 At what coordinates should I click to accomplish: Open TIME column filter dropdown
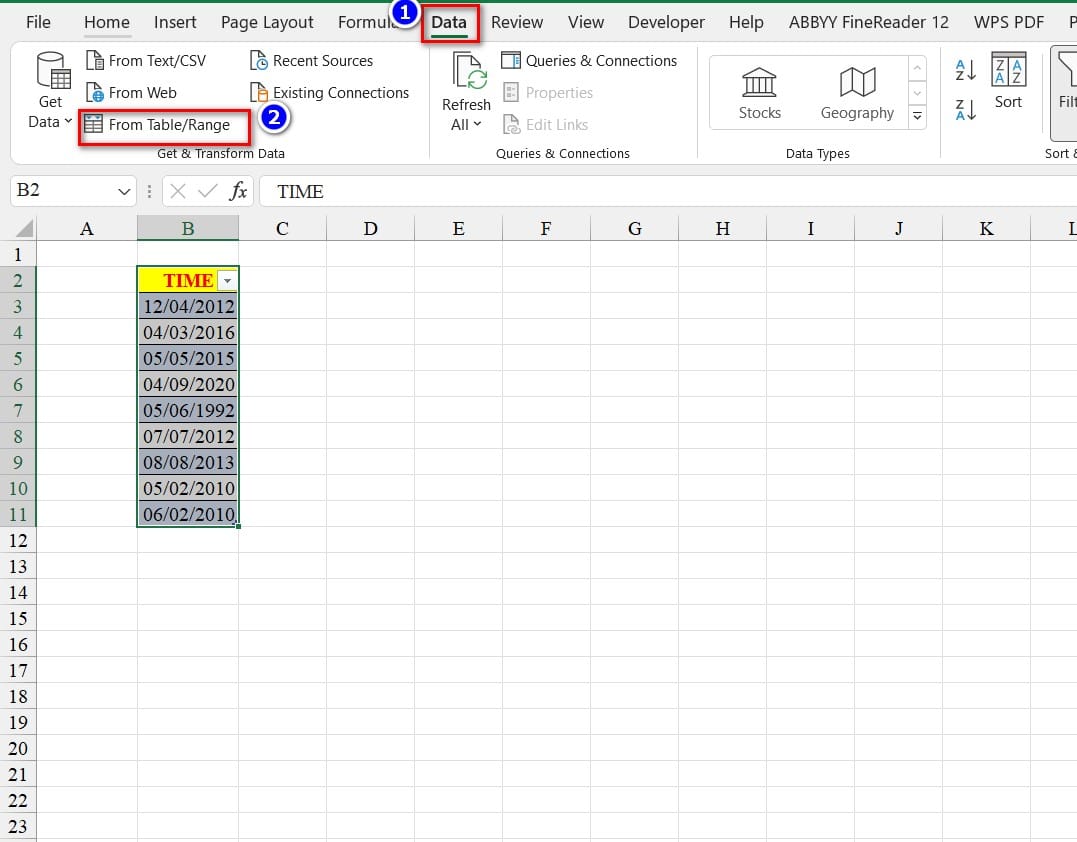(x=227, y=281)
